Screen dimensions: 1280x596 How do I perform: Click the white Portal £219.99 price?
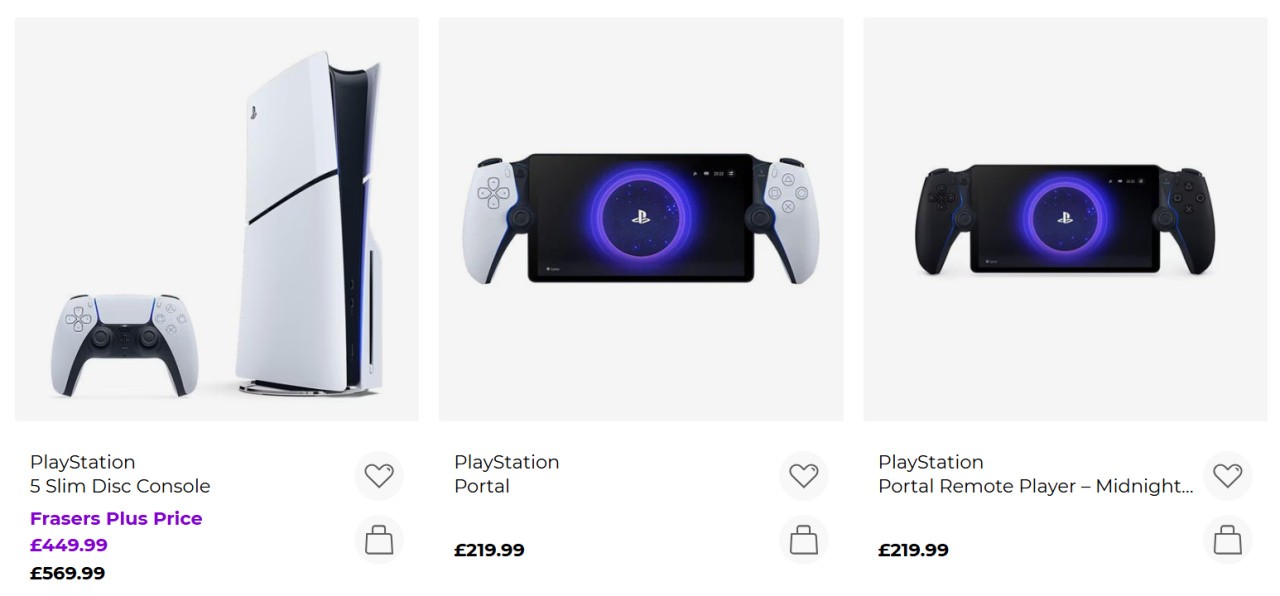pyautogui.click(x=489, y=550)
